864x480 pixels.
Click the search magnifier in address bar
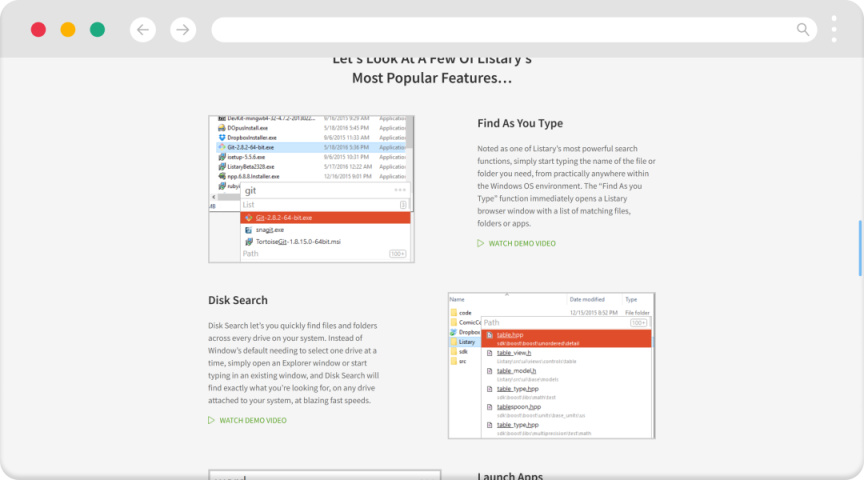point(803,30)
